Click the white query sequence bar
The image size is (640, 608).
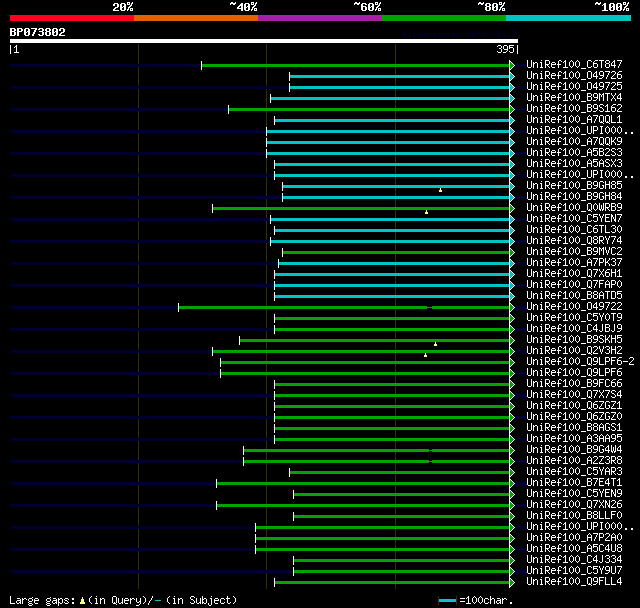click(264, 41)
